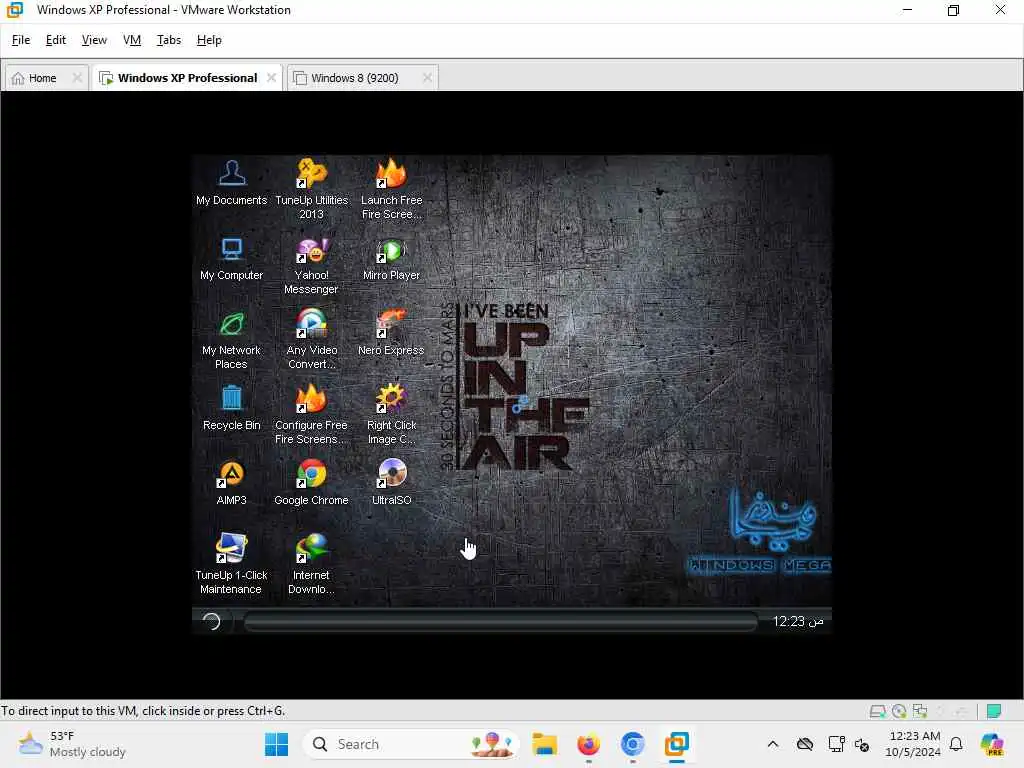Open the weather widget showing 53°F

[72, 744]
